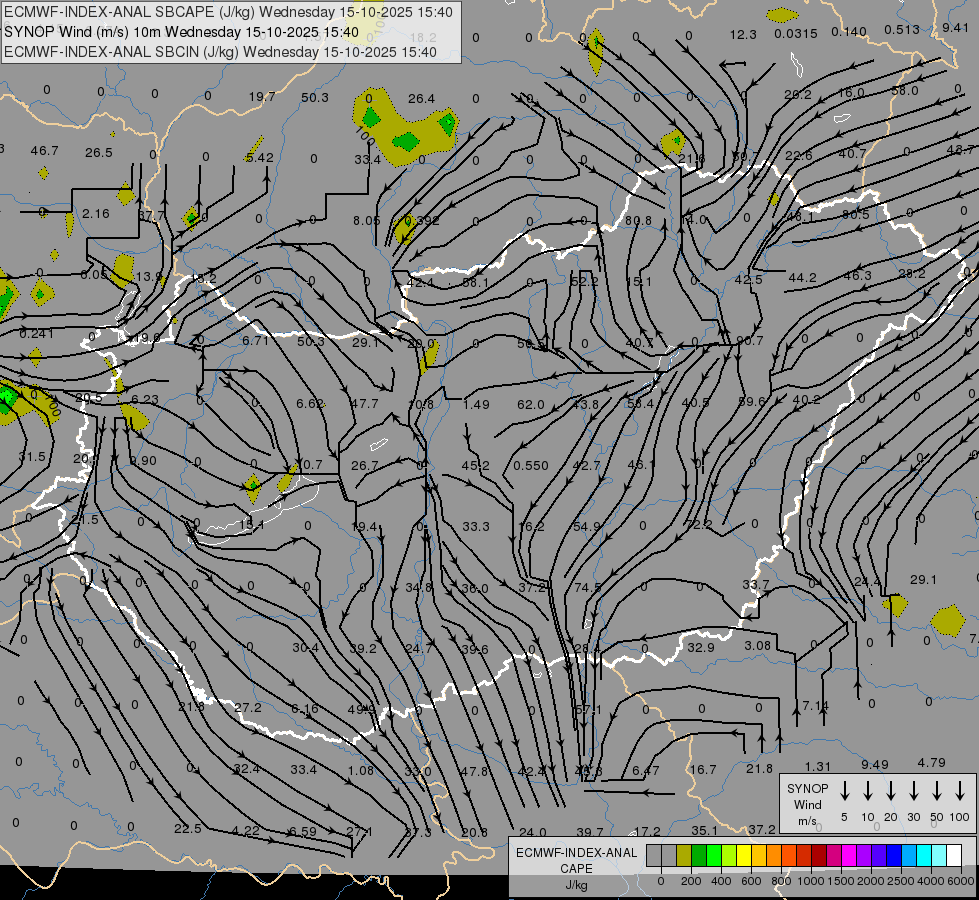This screenshot has height=900, width=979.
Task: Click the 1.49 value on the map
Action: pyautogui.click(x=476, y=405)
